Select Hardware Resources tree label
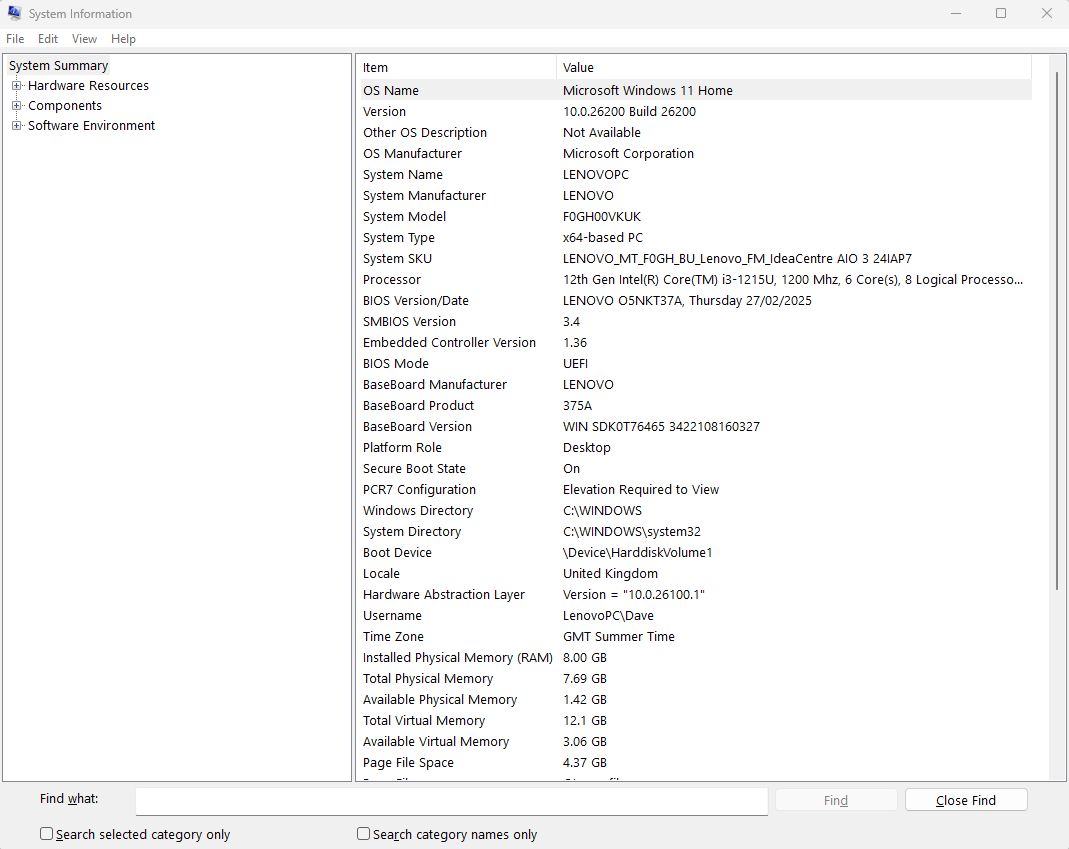The height and width of the screenshot is (849, 1069). click(88, 85)
